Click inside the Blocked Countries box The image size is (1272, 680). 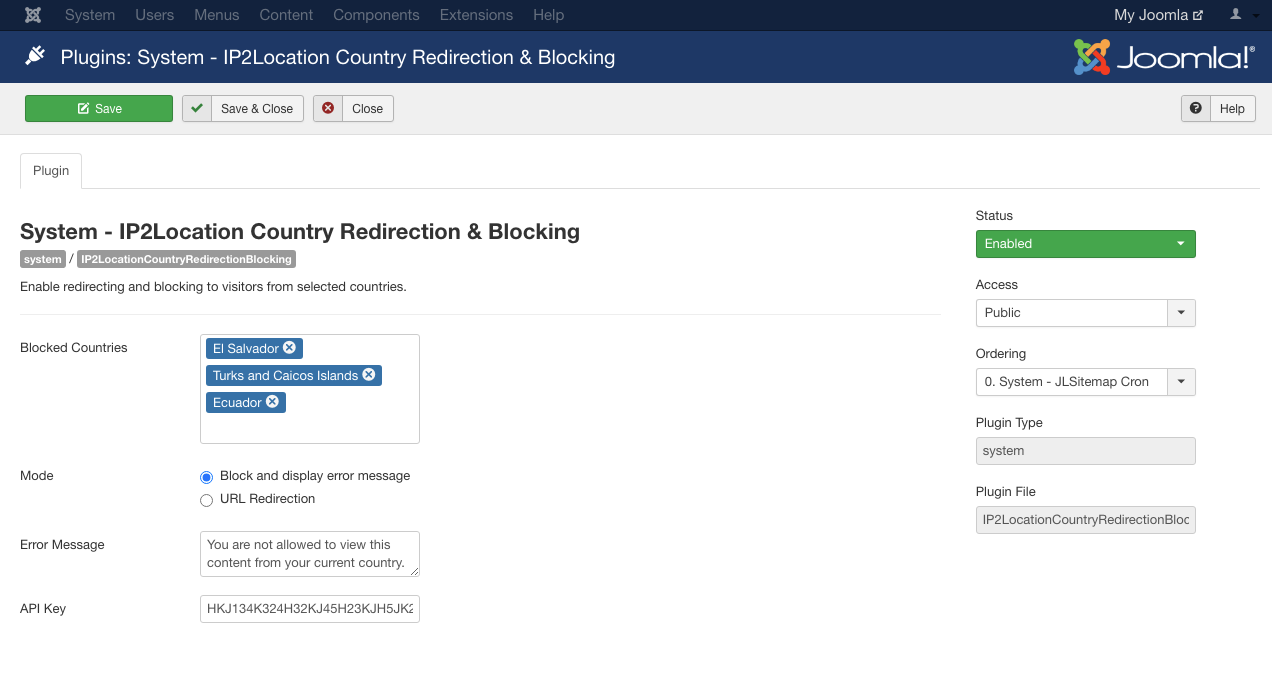[310, 389]
